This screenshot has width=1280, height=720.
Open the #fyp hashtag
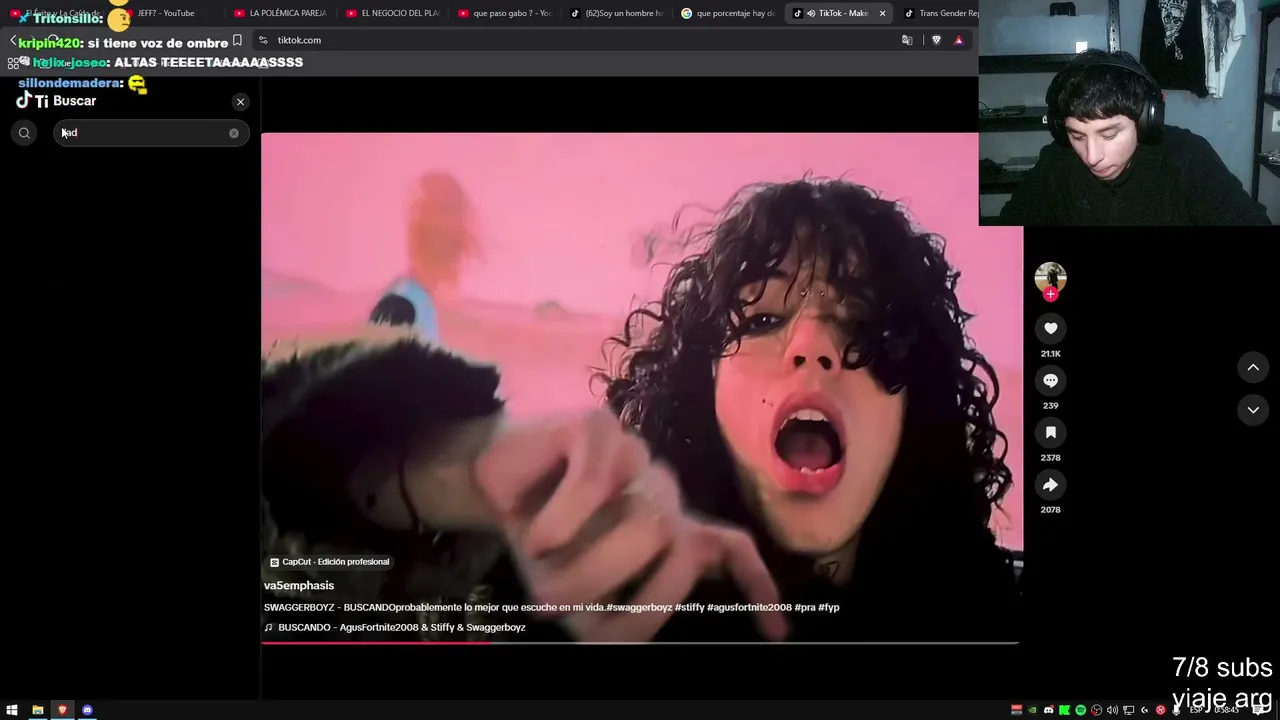(x=828, y=607)
